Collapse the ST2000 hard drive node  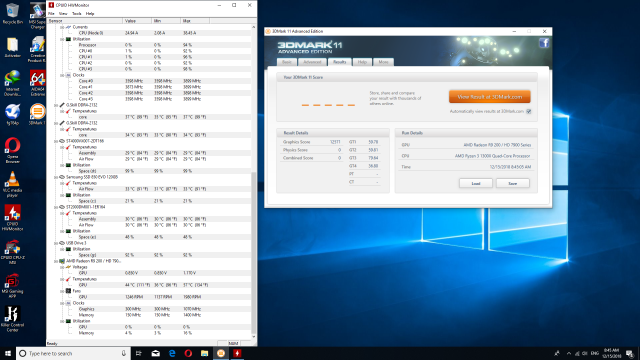pyautogui.click(x=56, y=207)
